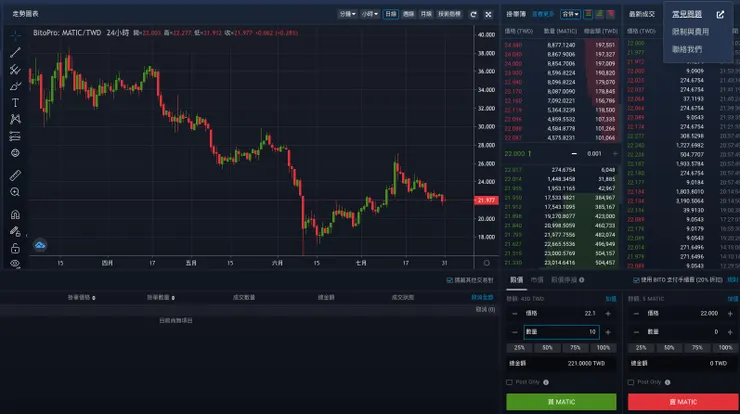
Task: Select the pitchfork drawing tool
Action: click(x=15, y=69)
